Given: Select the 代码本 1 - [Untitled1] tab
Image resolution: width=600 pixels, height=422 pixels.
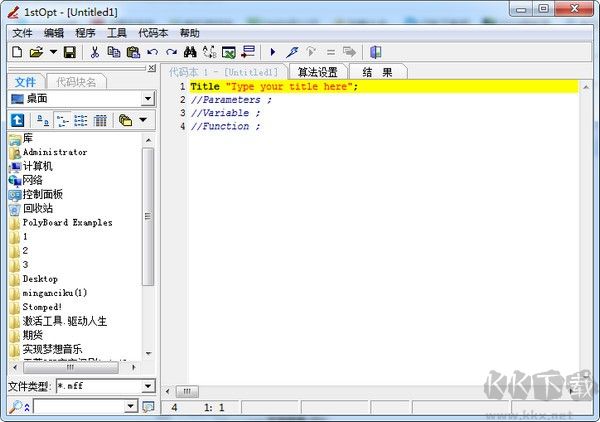Looking at the screenshot, I should [224, 72].
